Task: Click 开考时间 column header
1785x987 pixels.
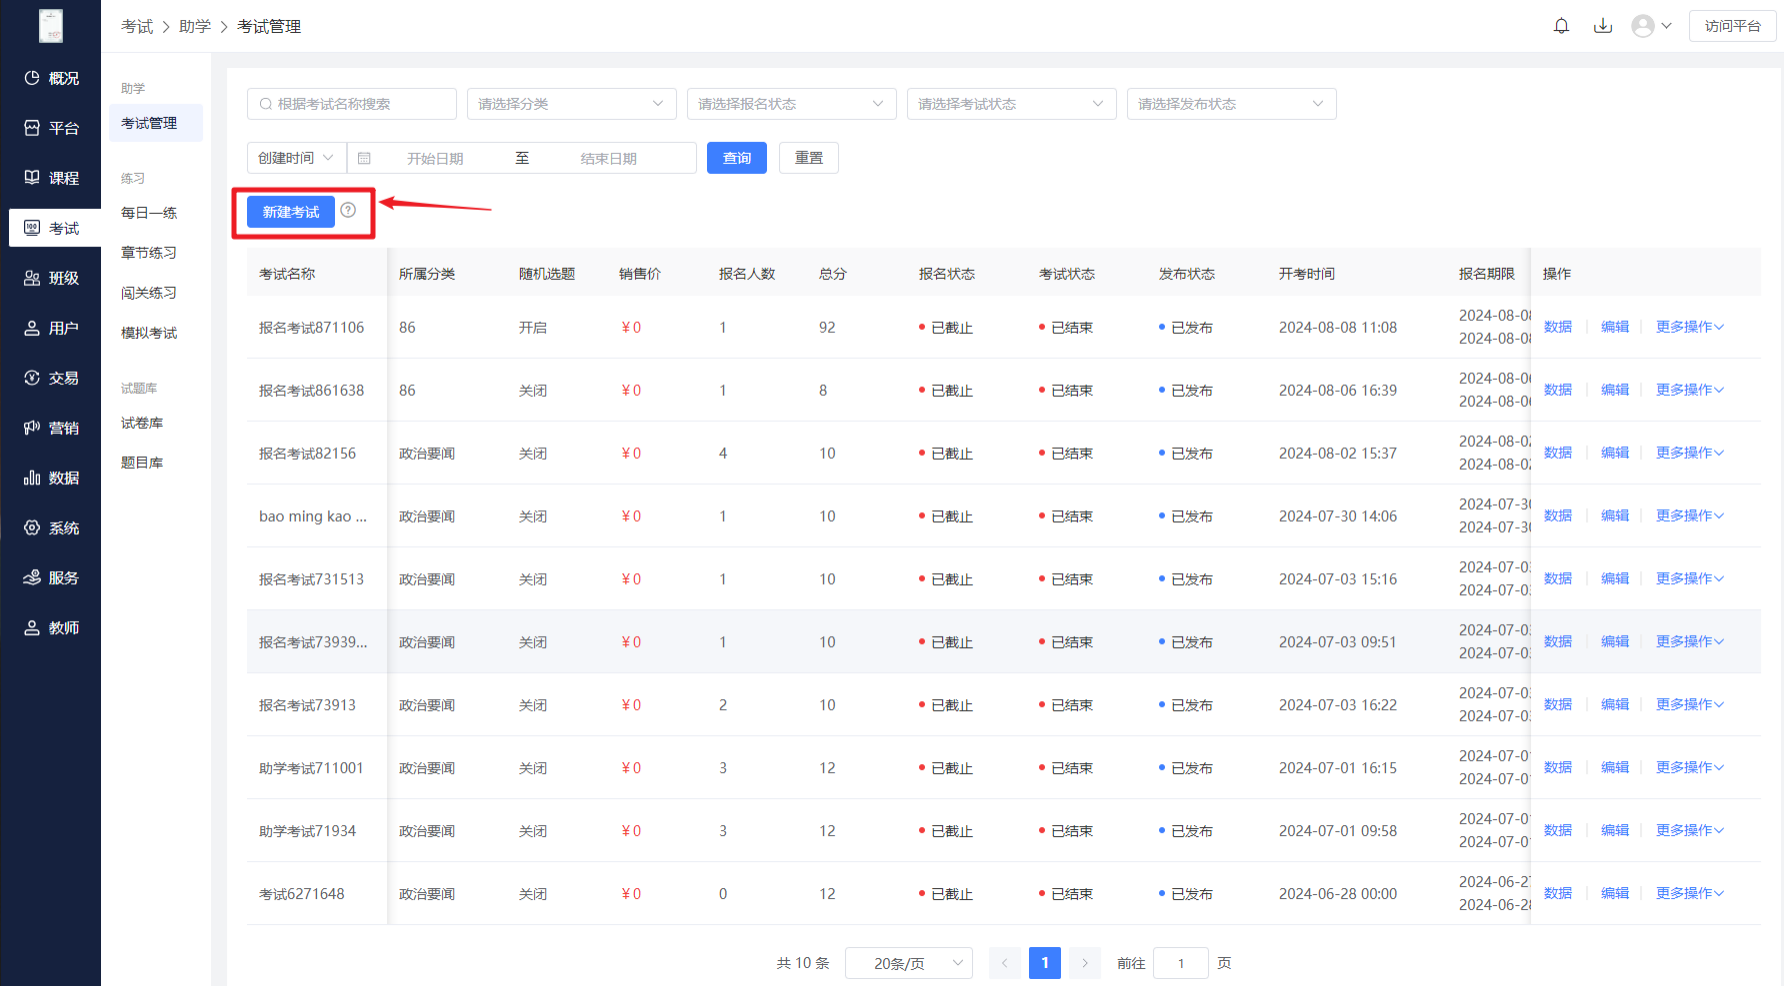Action: click(1307, 274)
